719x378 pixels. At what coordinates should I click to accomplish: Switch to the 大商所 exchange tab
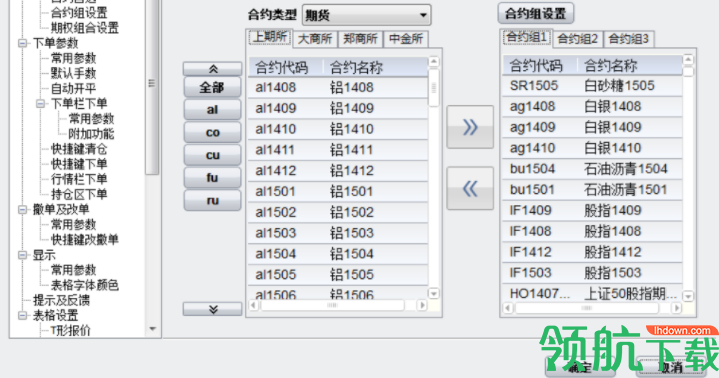[x=315, y=39]
